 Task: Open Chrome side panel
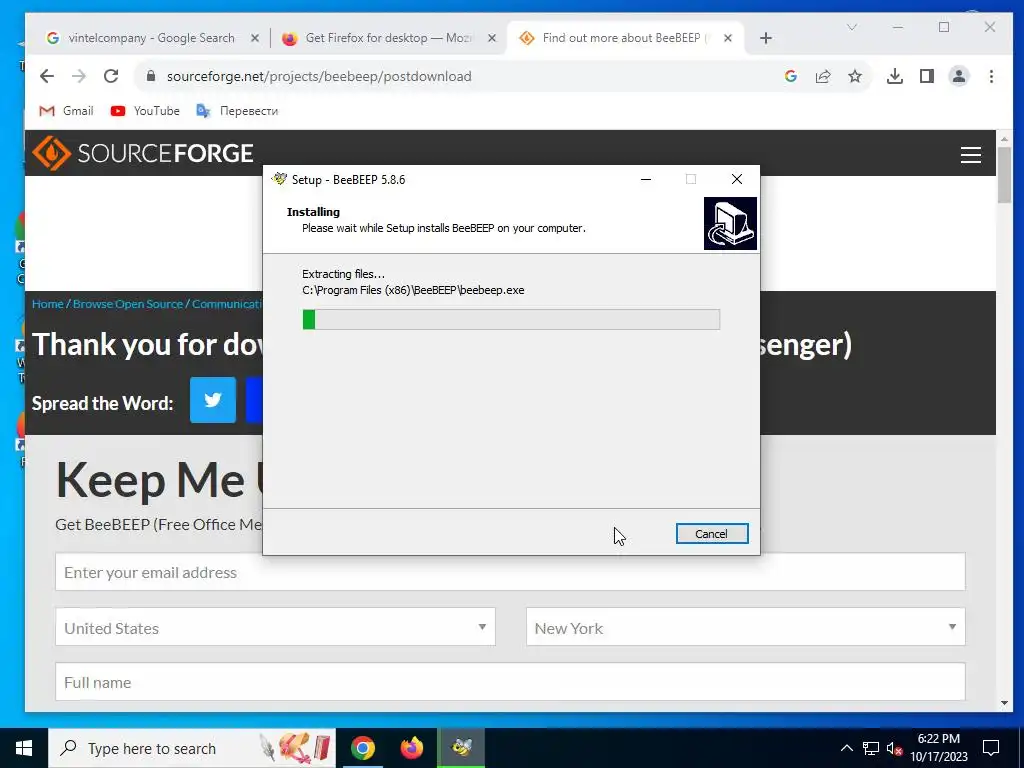tap(927, 76)
